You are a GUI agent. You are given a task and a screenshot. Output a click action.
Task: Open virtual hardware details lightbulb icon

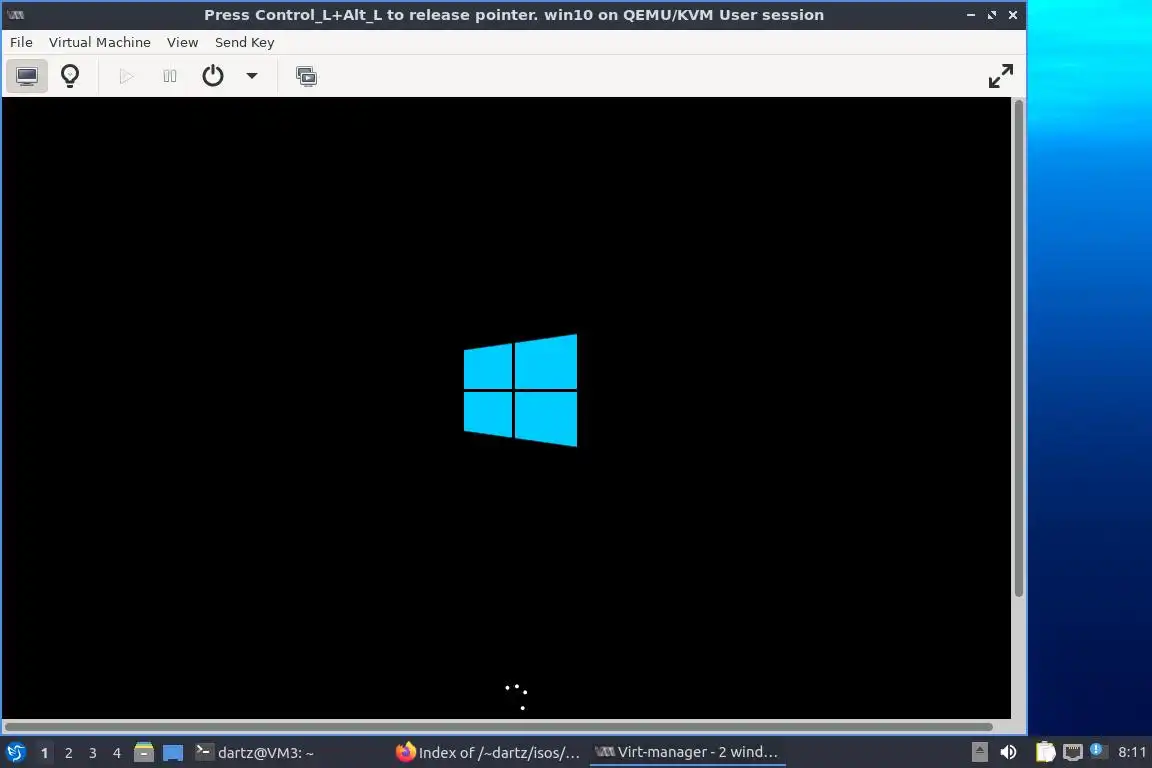click(x=70, y=76)
